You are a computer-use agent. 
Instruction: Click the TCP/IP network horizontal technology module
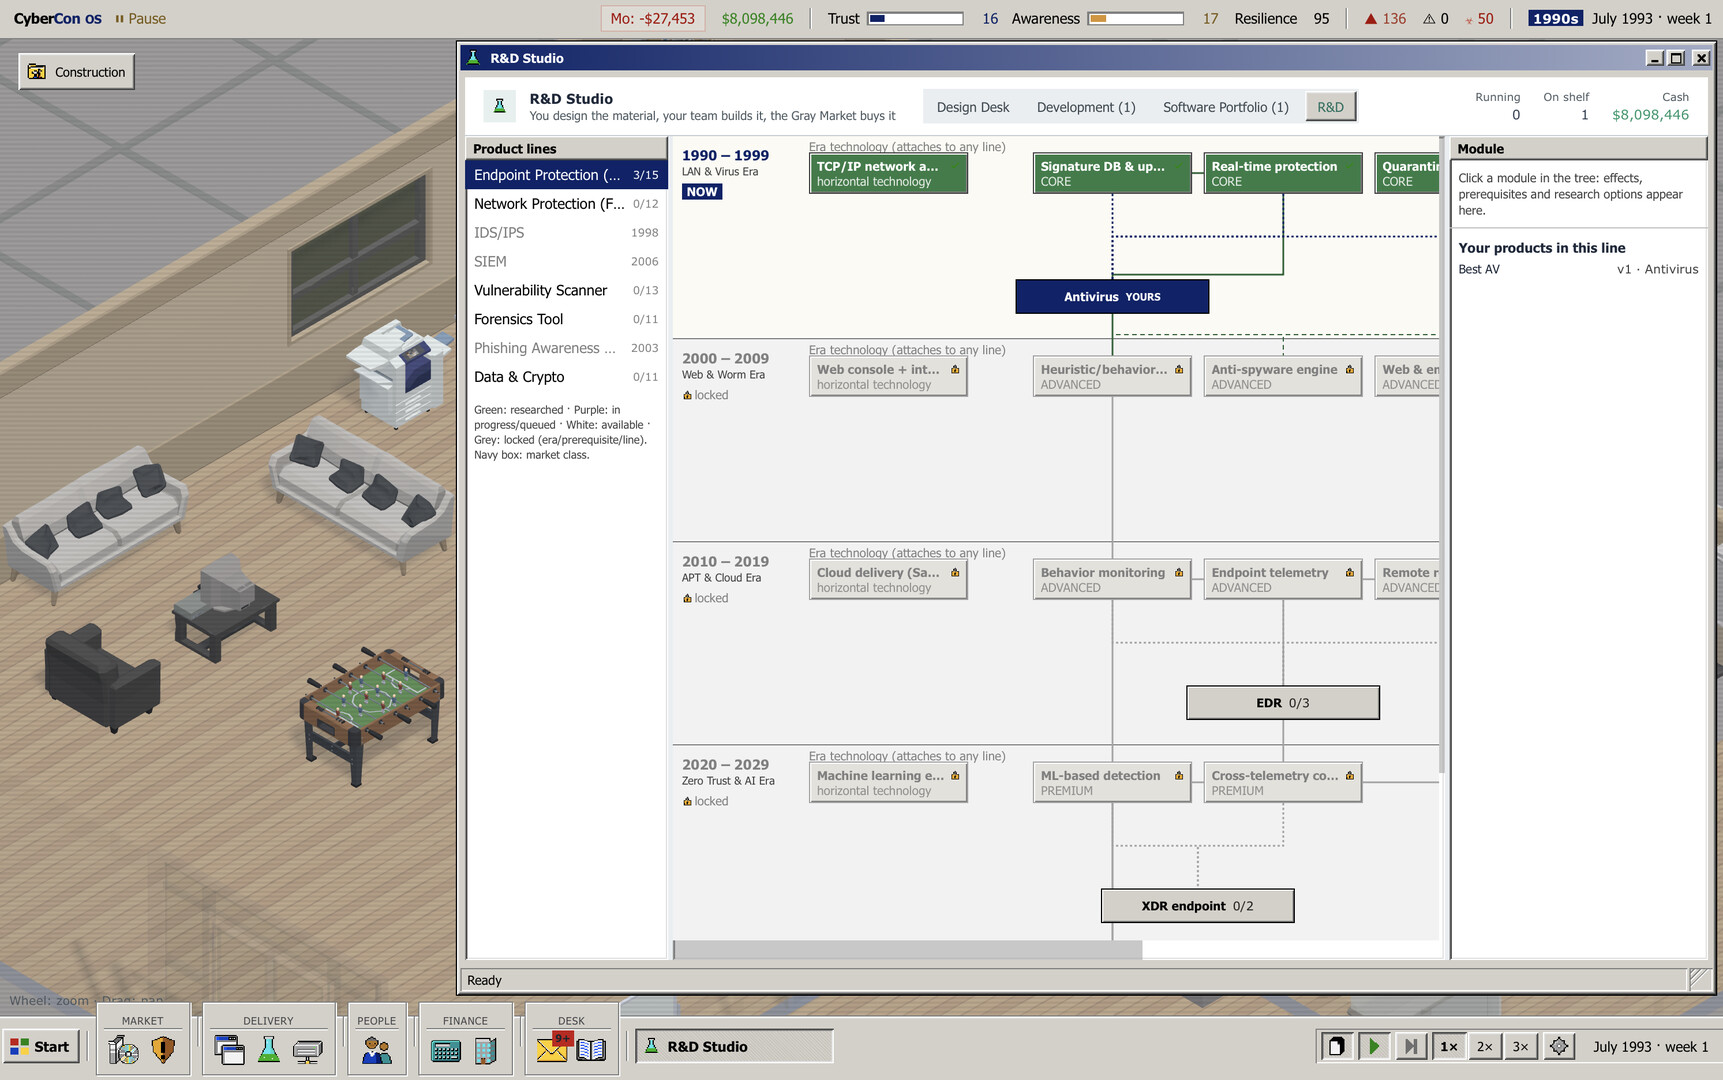888,173
